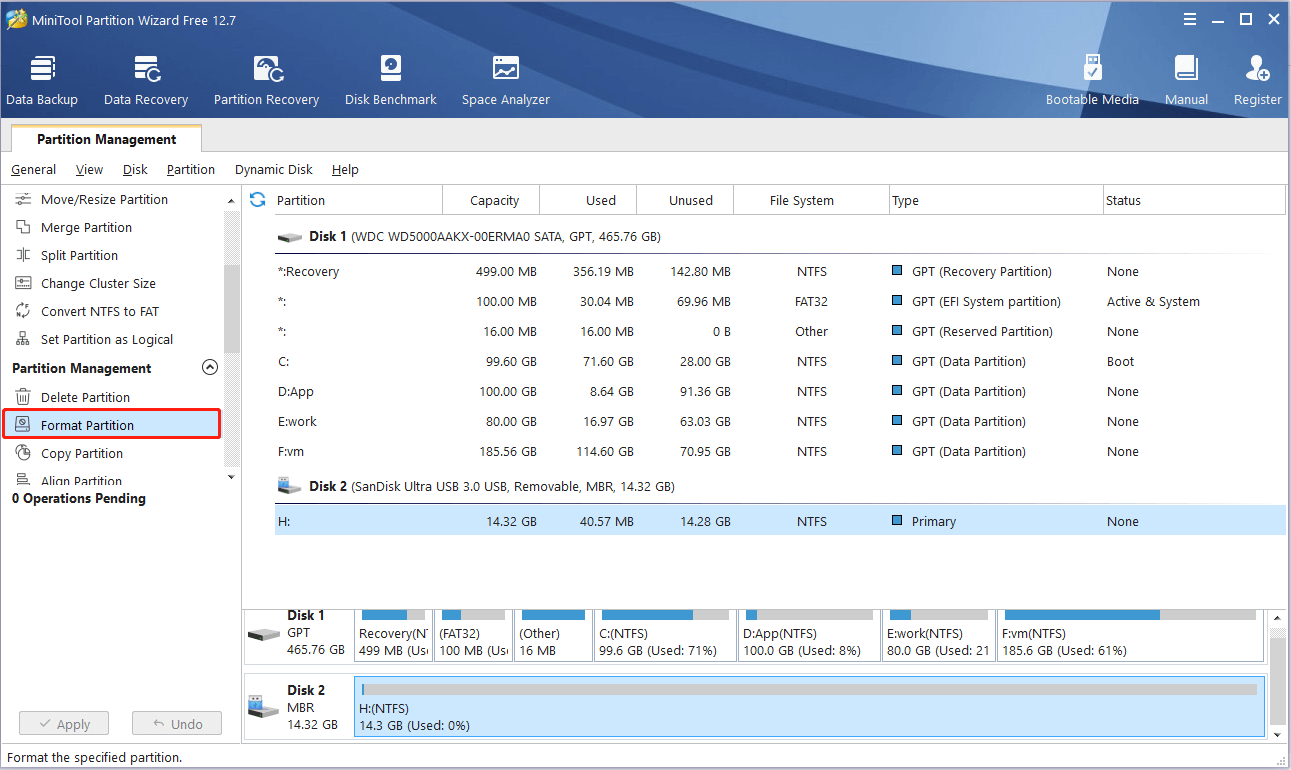
Task: Click the Apply button
Action: (x=64, y=724)
